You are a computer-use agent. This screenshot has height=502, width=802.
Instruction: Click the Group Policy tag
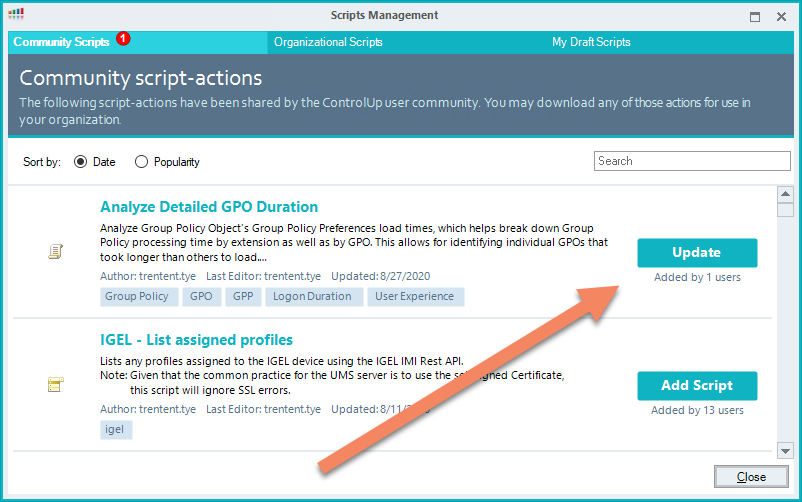tap(139, 297)
